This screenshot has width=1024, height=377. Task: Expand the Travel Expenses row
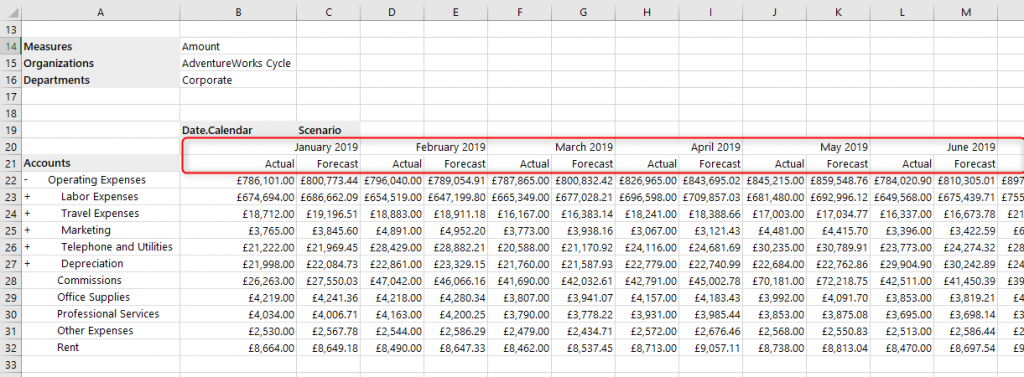(27, 214)
